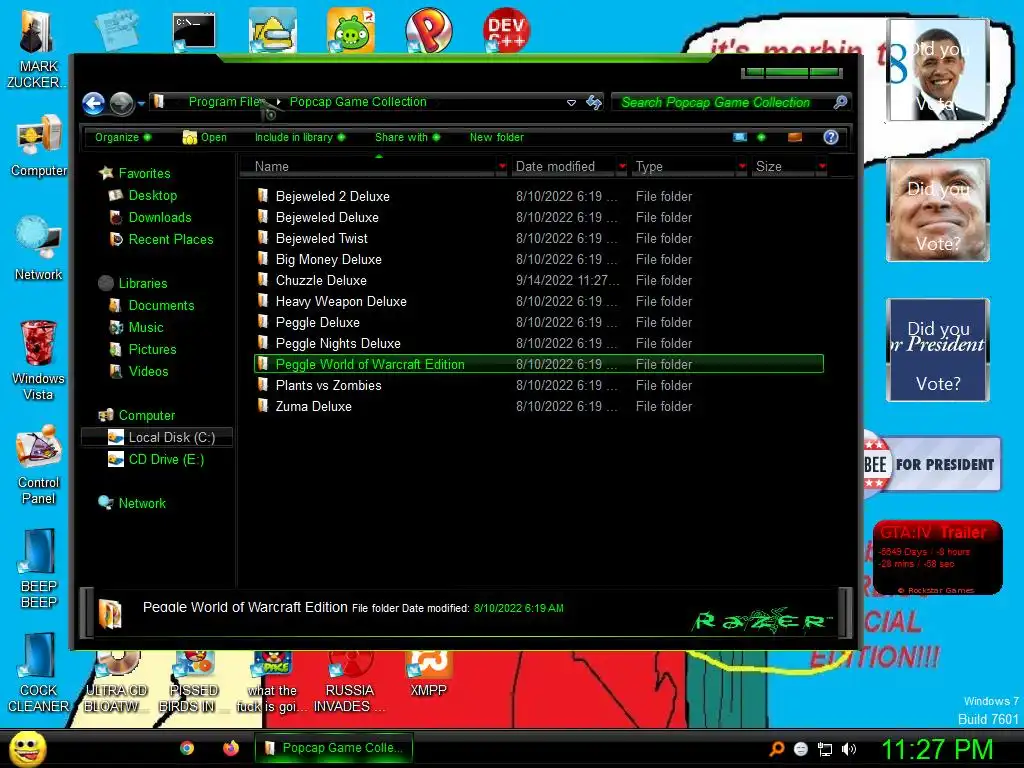Click the Popcap Game Colle... taskbar button
The width and height of the screenshot is (1024, 768).
tap(334, 748)
